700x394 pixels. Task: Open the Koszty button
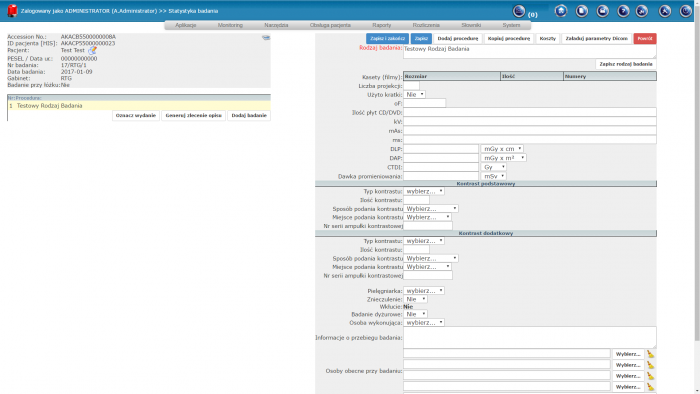click(x=548, y=39)
